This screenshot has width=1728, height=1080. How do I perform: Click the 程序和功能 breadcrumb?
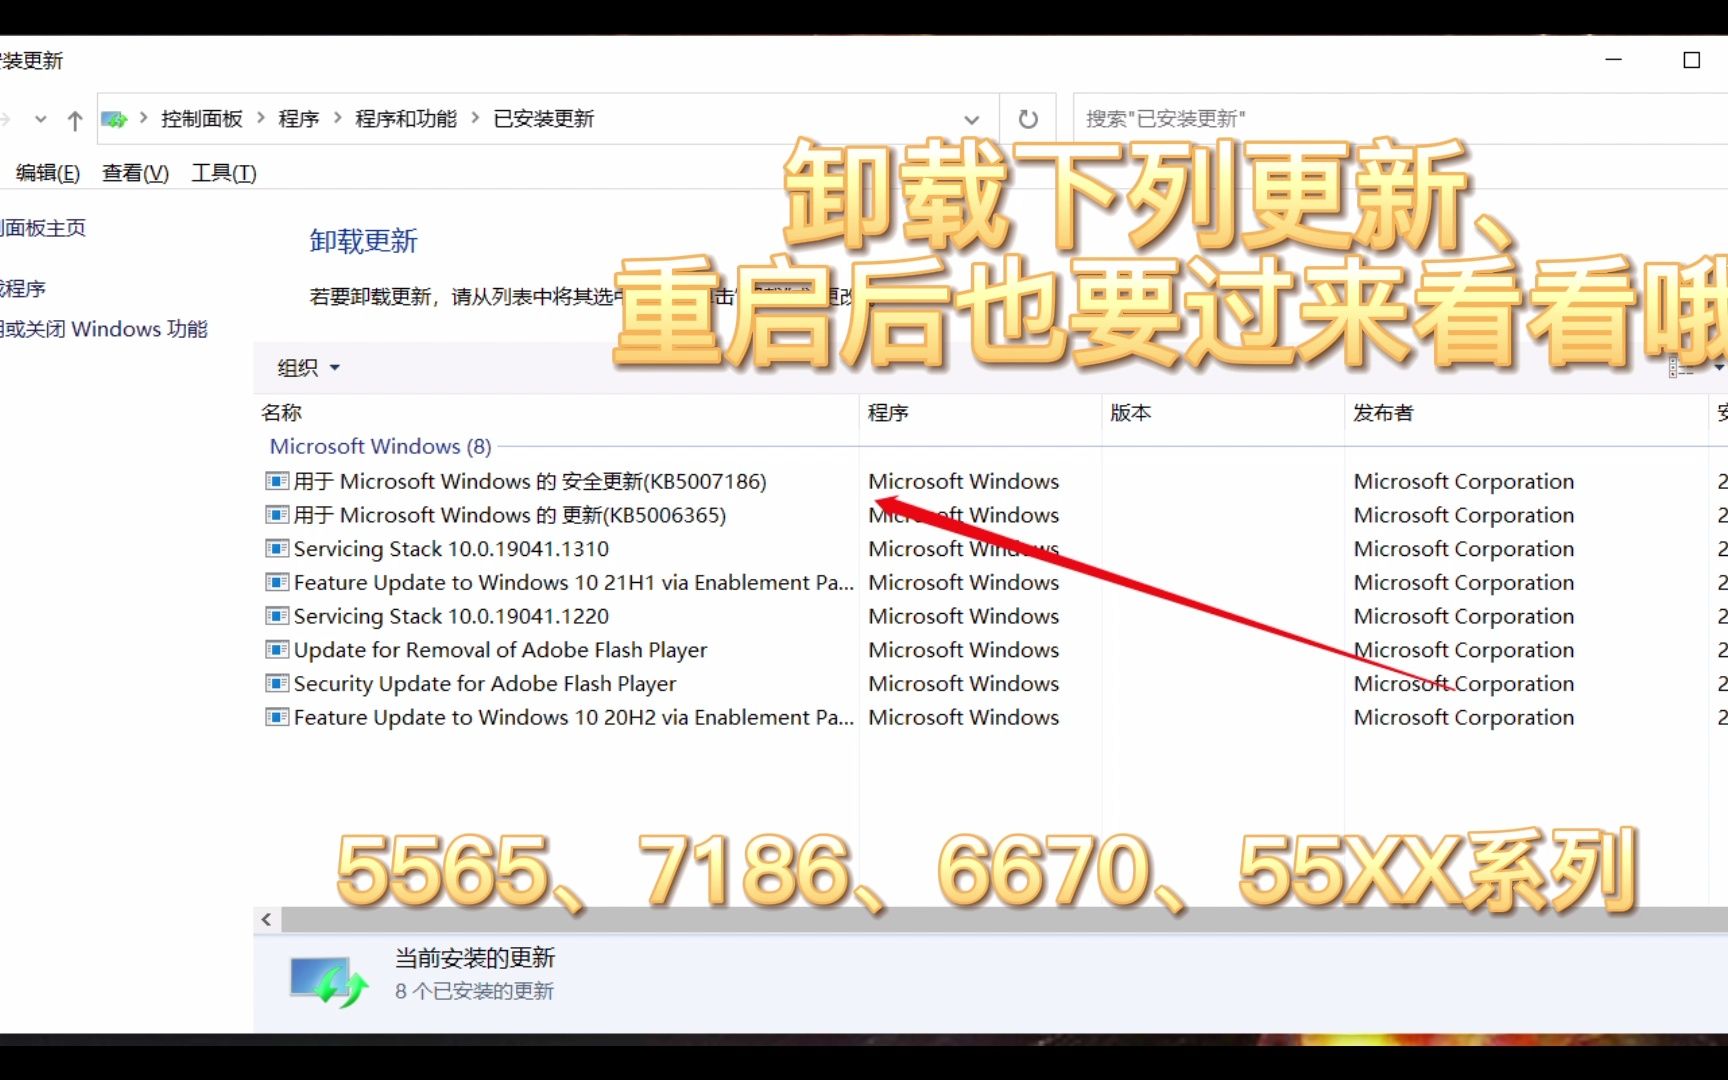(x=406, y=119)
